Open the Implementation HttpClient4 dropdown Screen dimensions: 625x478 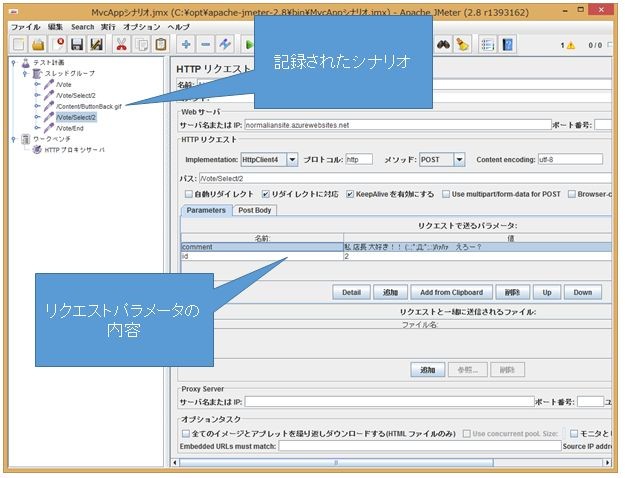click(292, 160)
